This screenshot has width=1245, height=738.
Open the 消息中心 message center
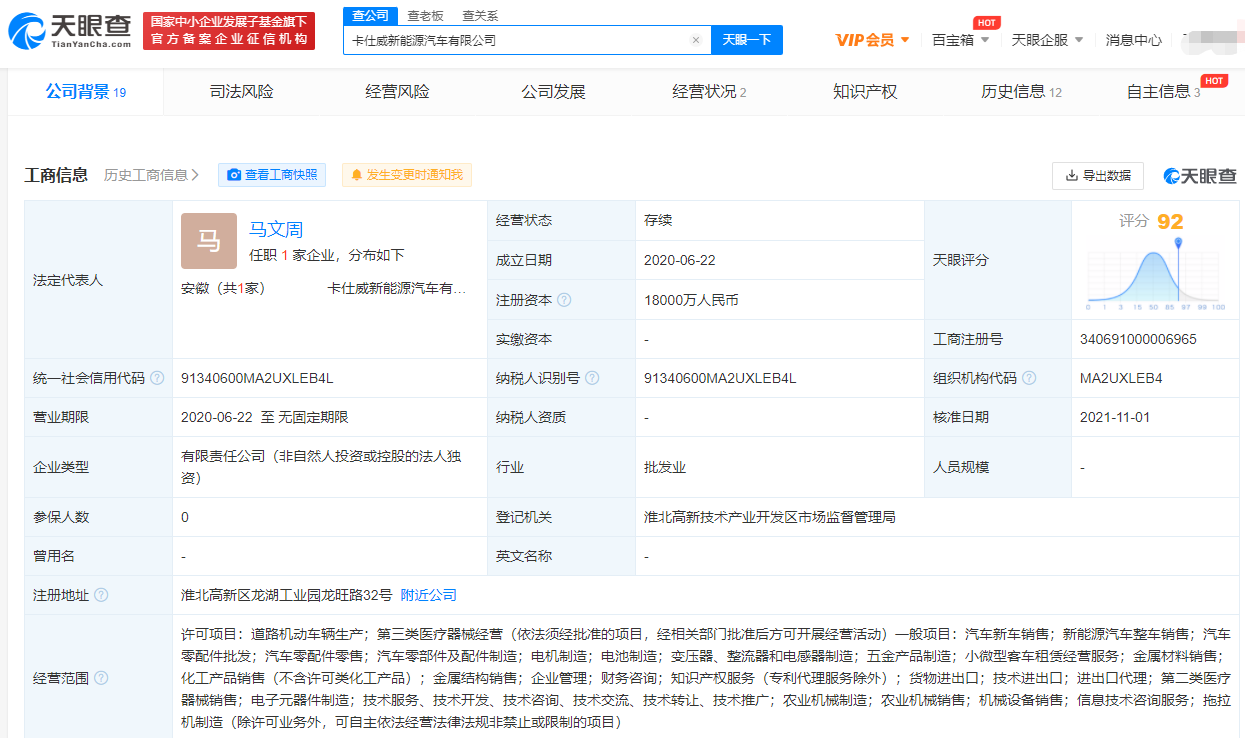click(x=1134, y=40)
